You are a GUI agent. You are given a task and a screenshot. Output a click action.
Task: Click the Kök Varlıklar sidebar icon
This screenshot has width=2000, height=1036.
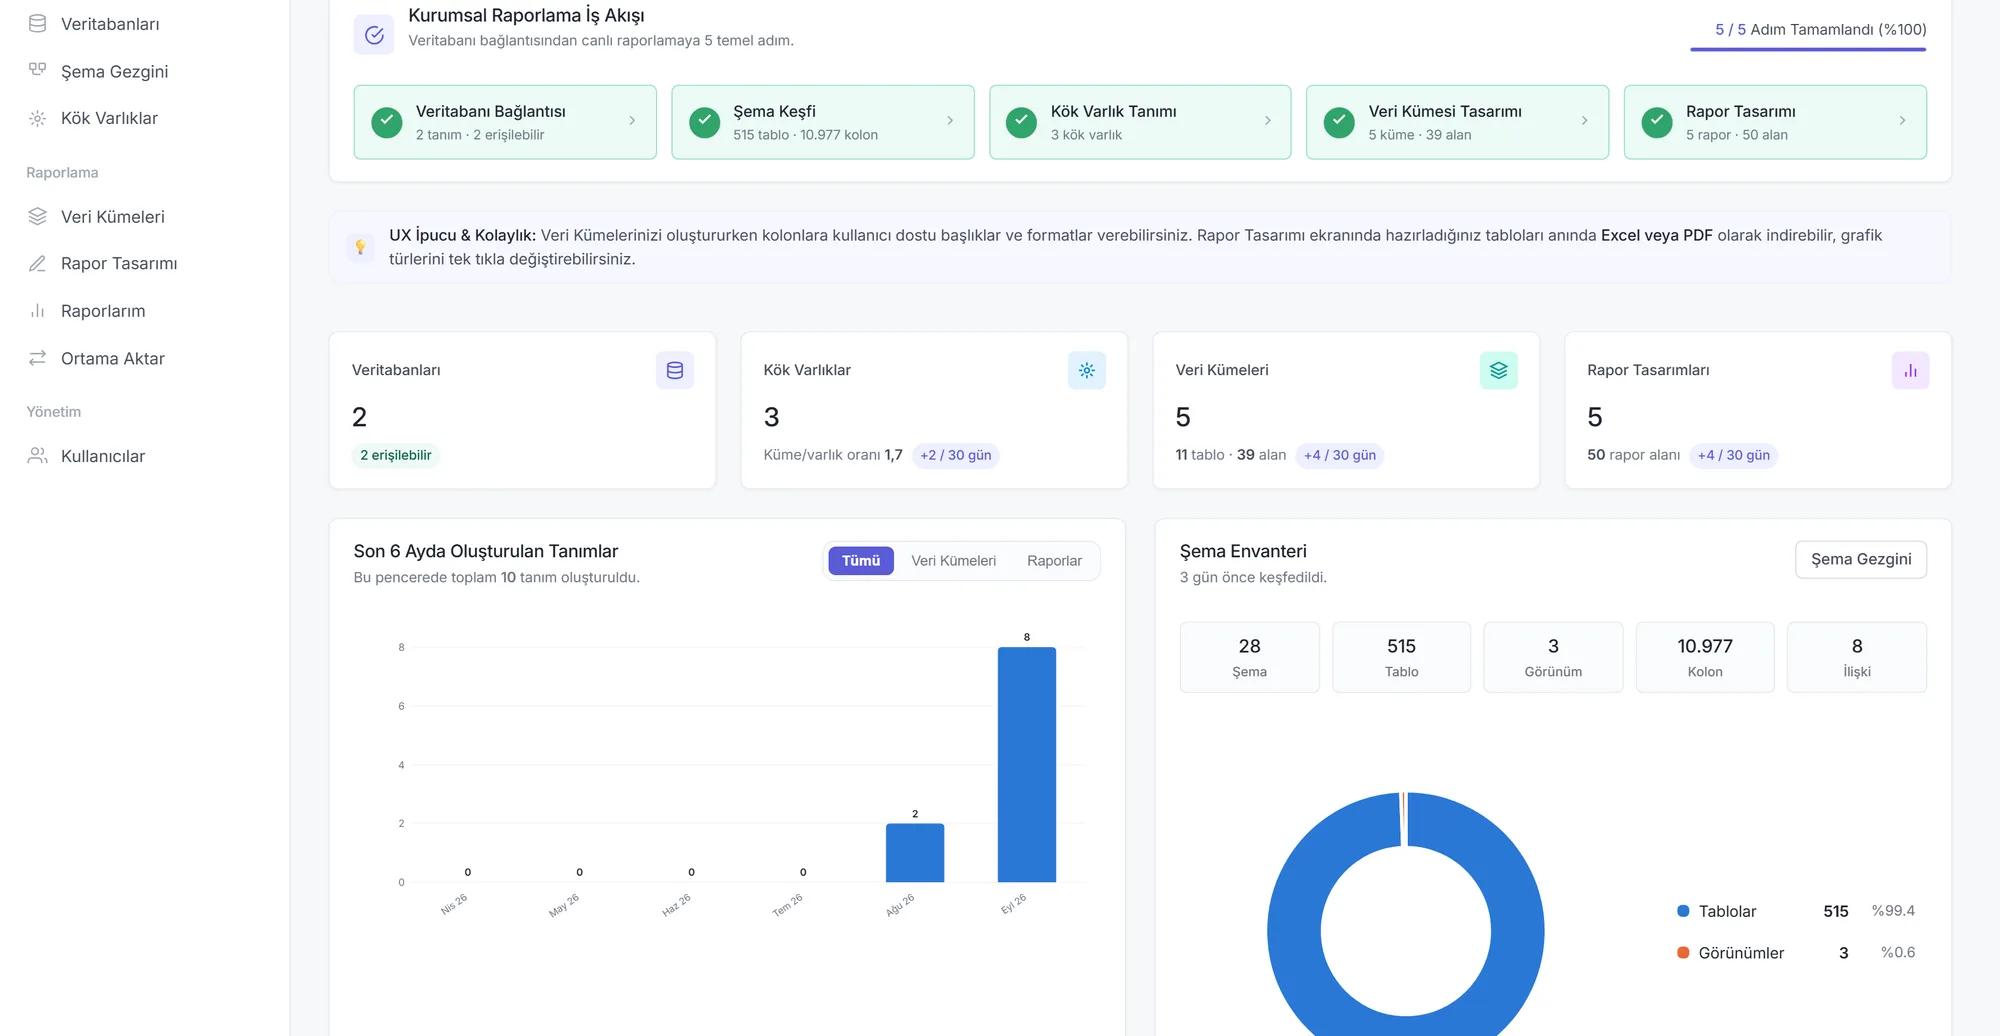point(37,118)
